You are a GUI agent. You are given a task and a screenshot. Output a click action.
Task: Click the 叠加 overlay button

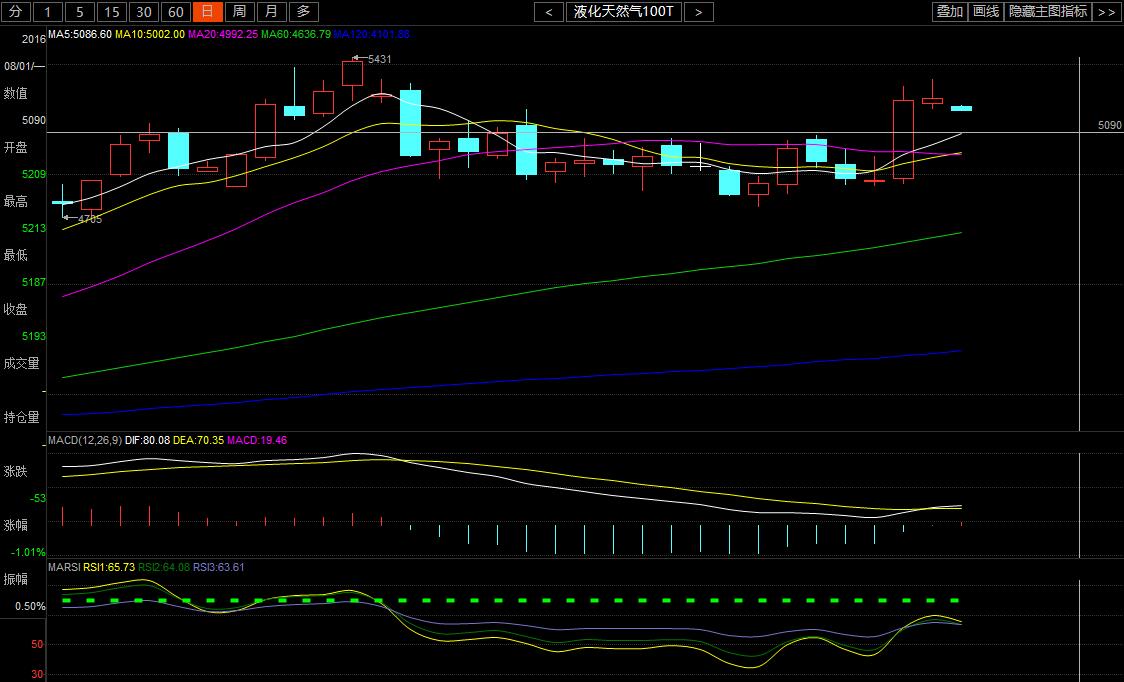pyautogui.click(x=949, y=12)
